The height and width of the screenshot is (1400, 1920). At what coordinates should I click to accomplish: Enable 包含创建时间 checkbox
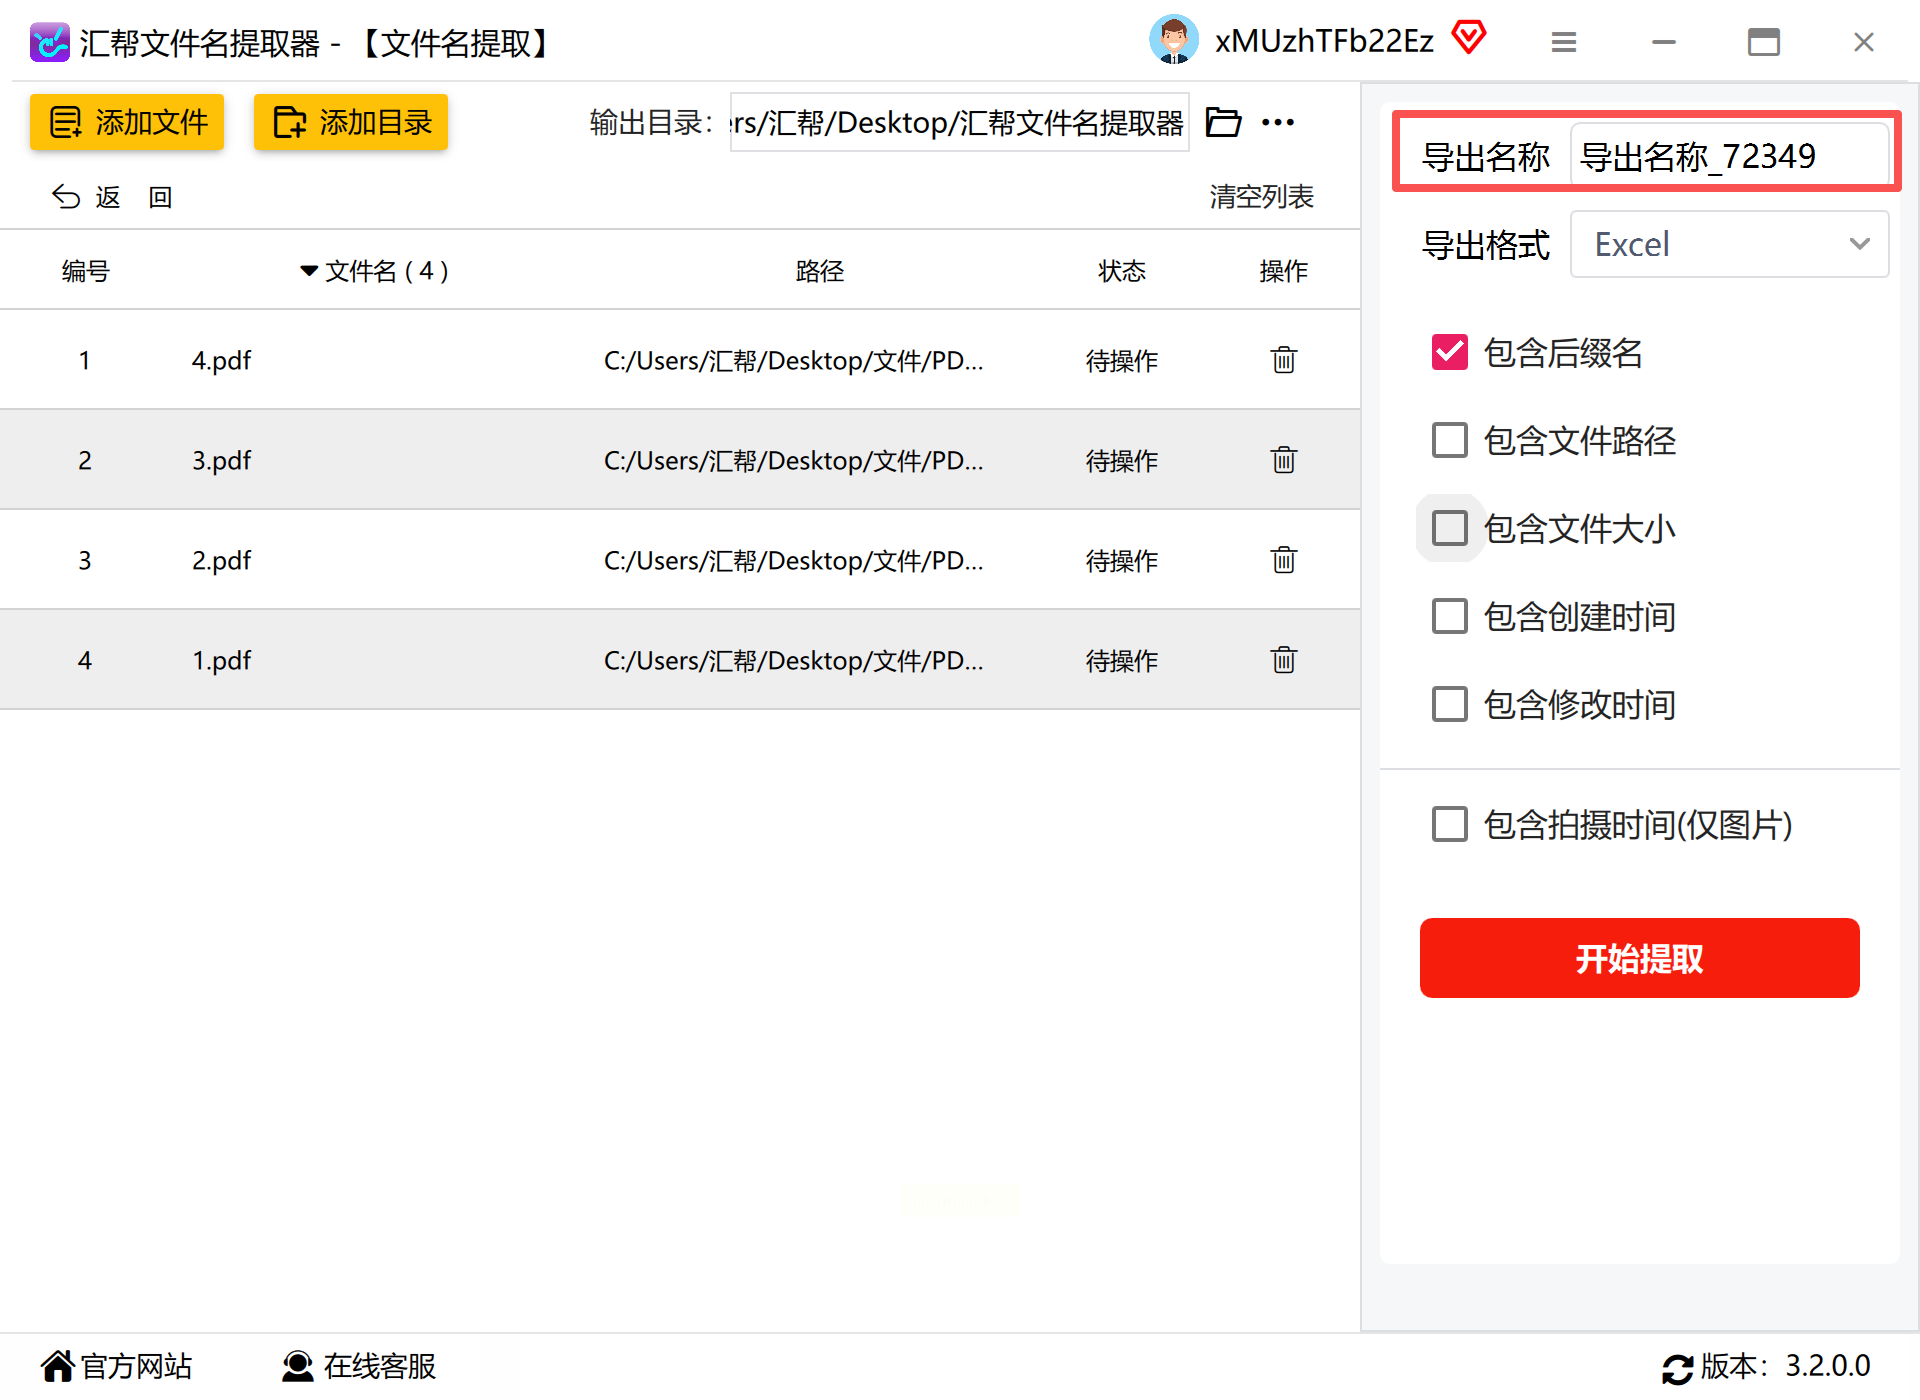(1449, 616)
